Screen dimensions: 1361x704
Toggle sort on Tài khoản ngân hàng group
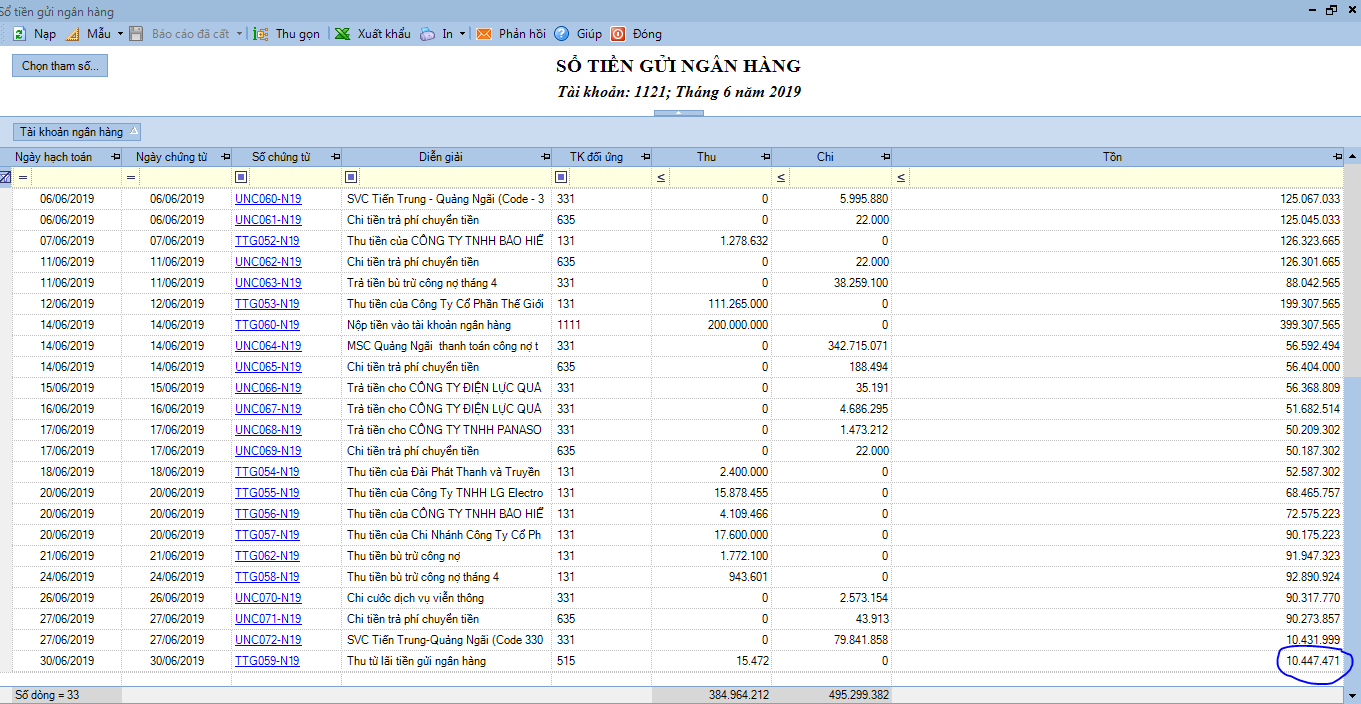point(77,132)
